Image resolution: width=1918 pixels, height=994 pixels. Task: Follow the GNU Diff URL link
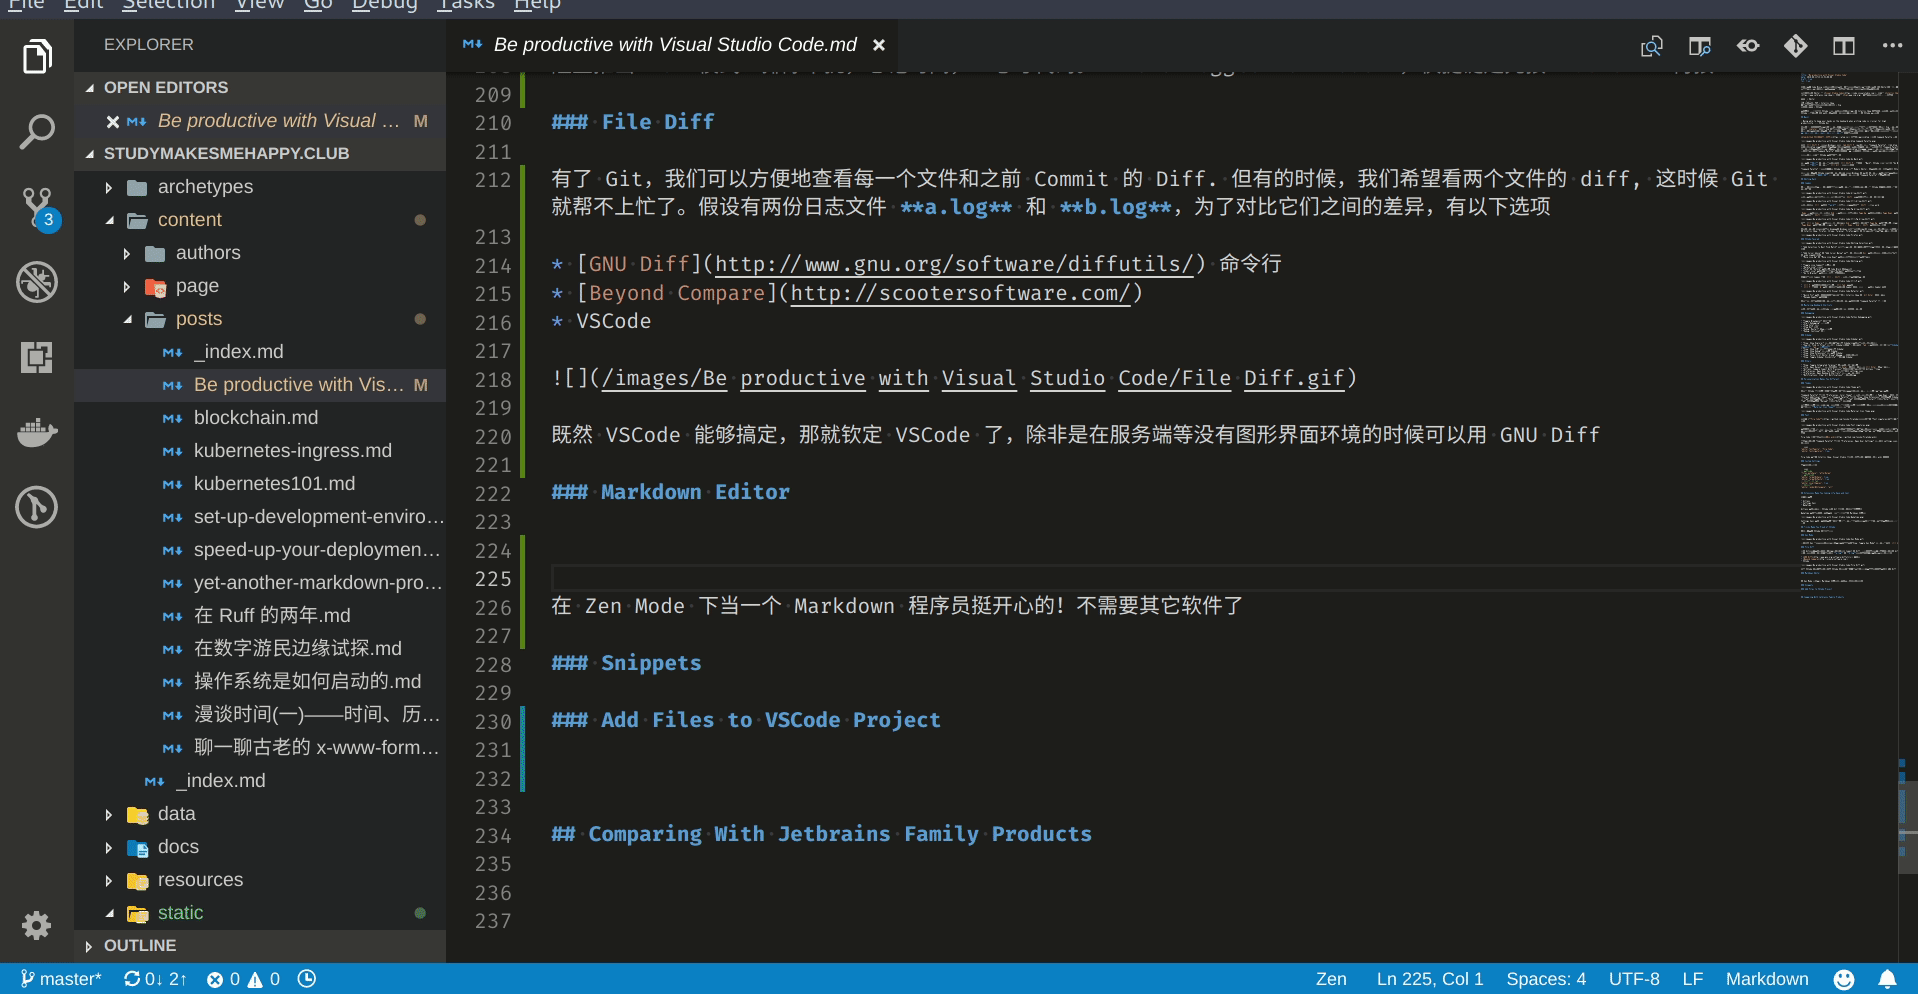(x=954, y=264)
